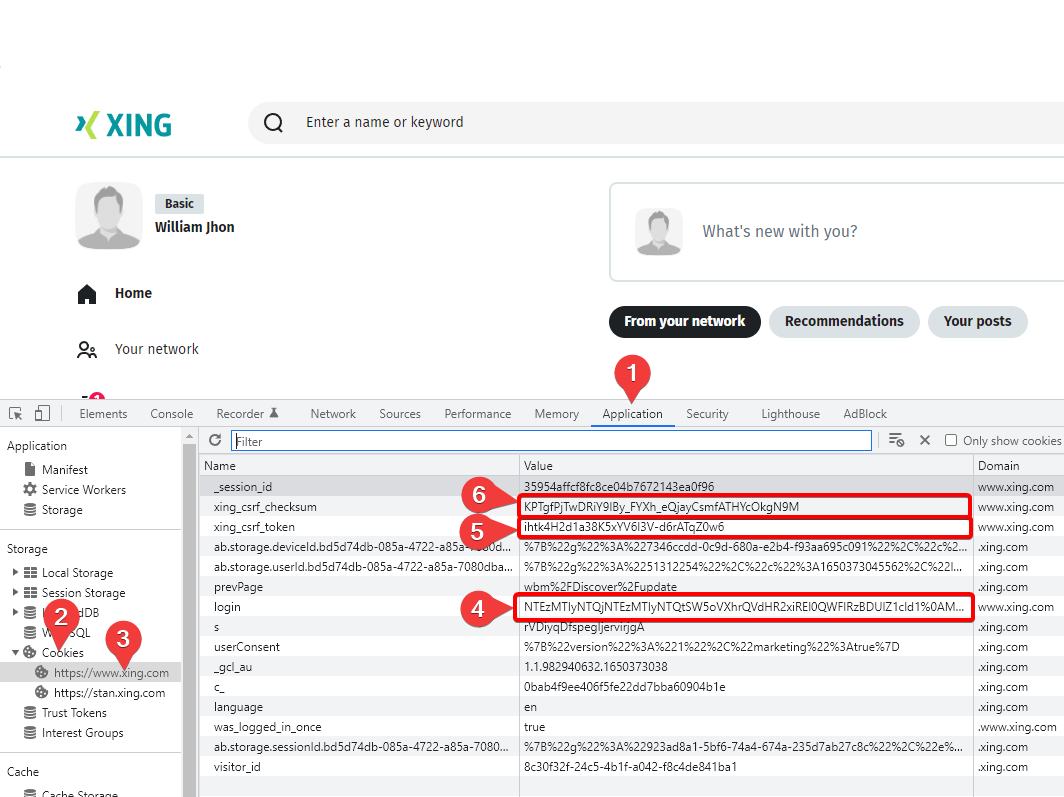This screenshot has height=797, width=1064.
Task: Switch to the Lighthouse tab
Action: pyautogui.click(x=791, y=414)
